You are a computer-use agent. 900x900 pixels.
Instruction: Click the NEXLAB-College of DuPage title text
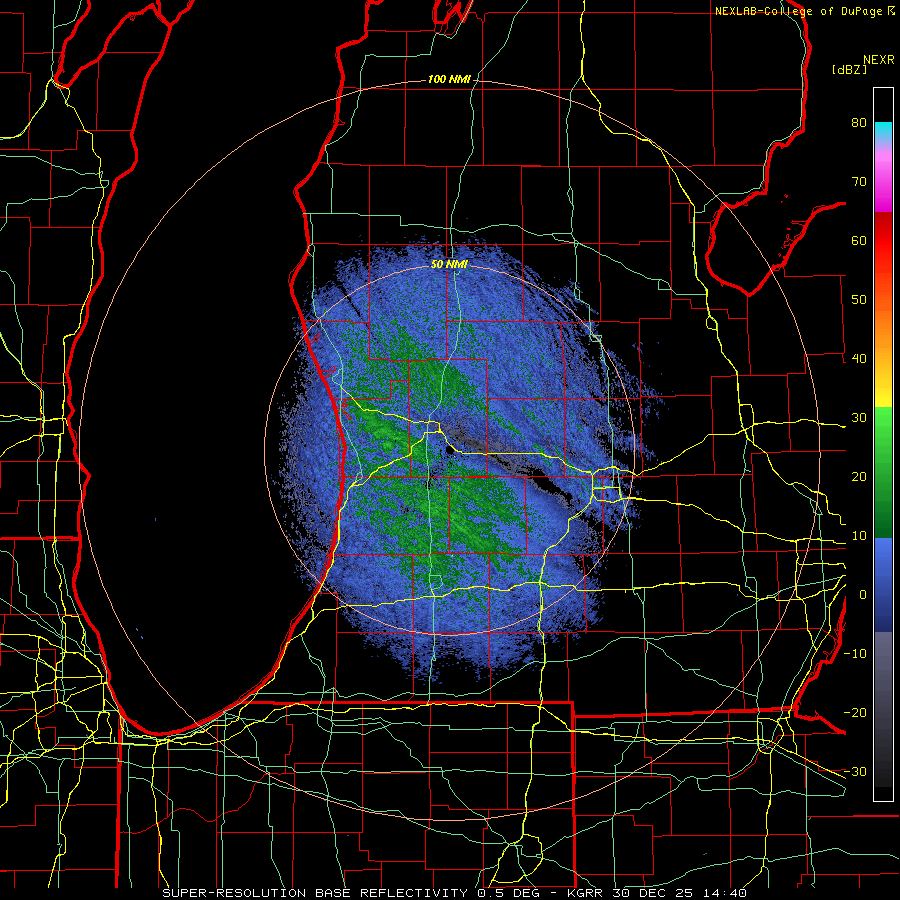(x=800, y=11)
